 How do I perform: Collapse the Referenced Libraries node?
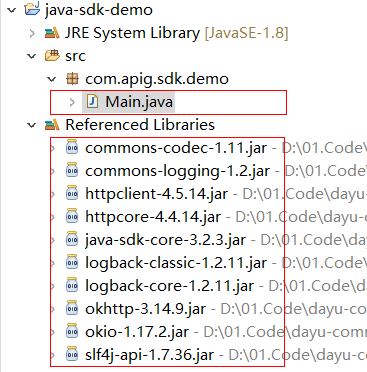click(32, 125)
